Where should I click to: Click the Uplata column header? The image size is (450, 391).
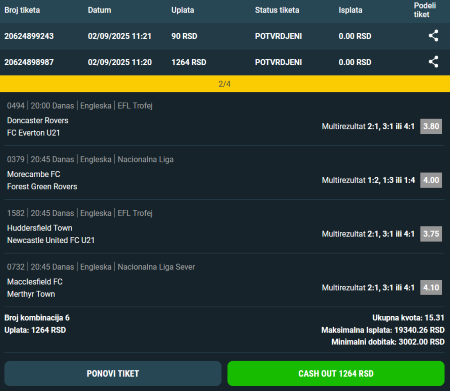[183, 10]
